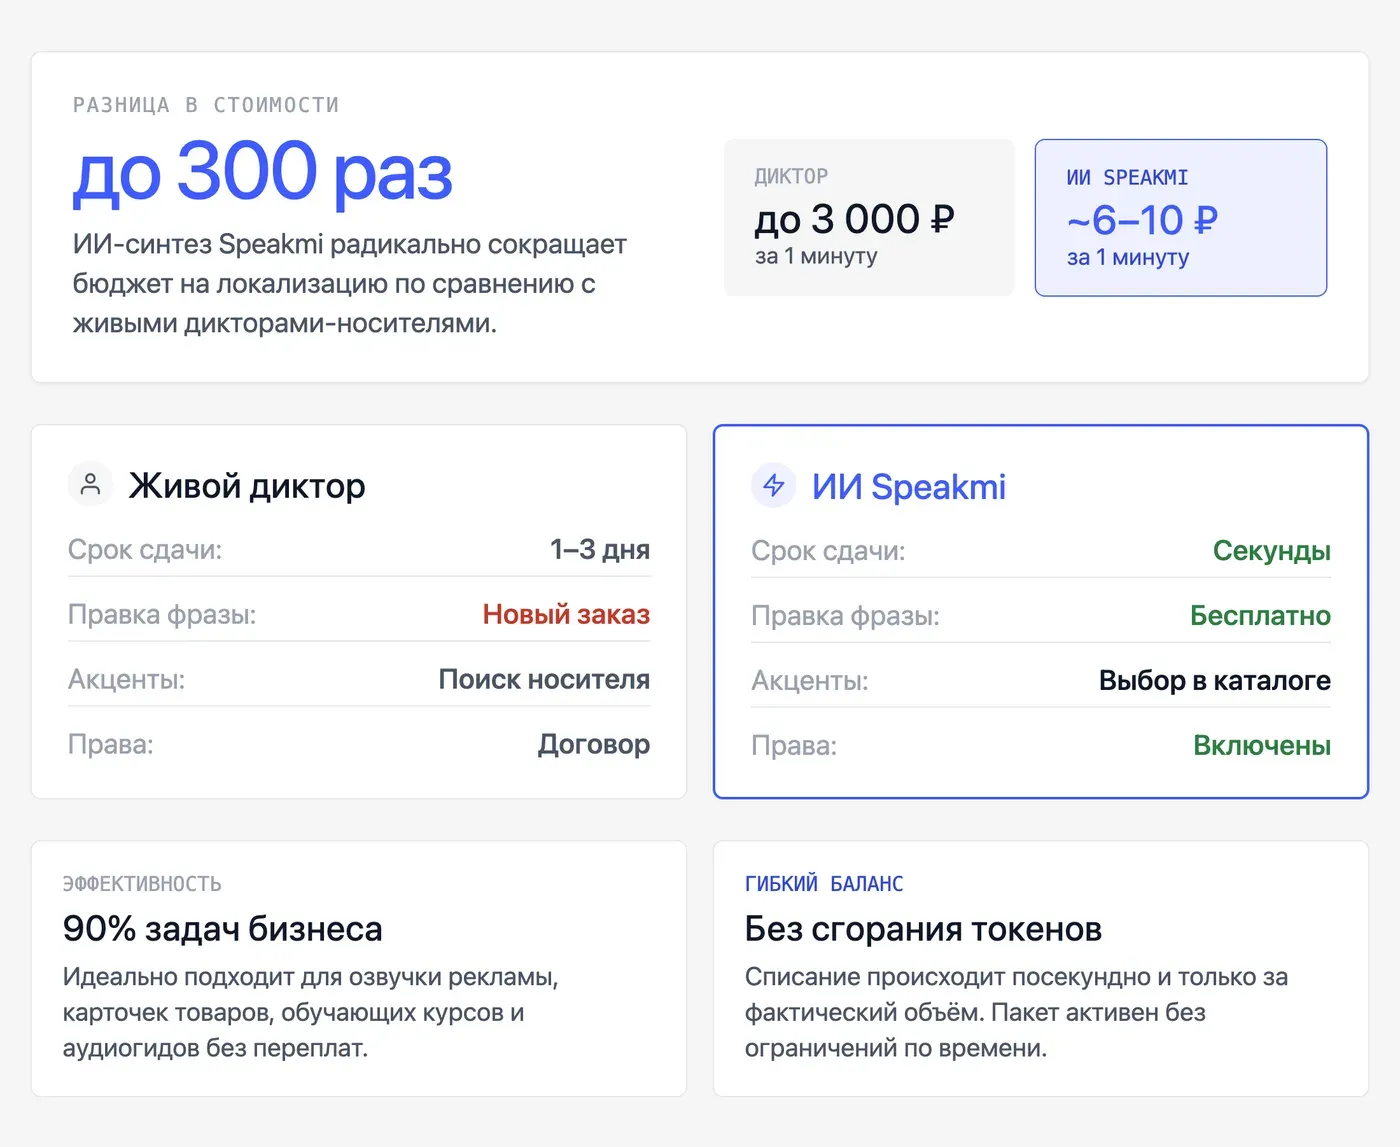Click the '~6–10 ₽' price
The height and width of the screenshot is (1147, 1400).
pyautogui.click(x=1142, y=220)
